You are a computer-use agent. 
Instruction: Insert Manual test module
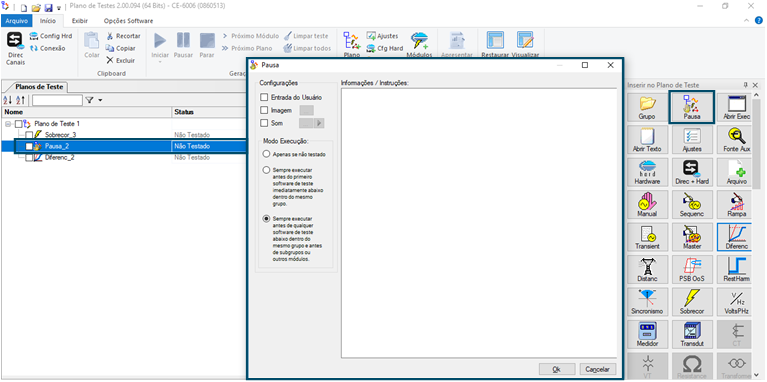647,205
